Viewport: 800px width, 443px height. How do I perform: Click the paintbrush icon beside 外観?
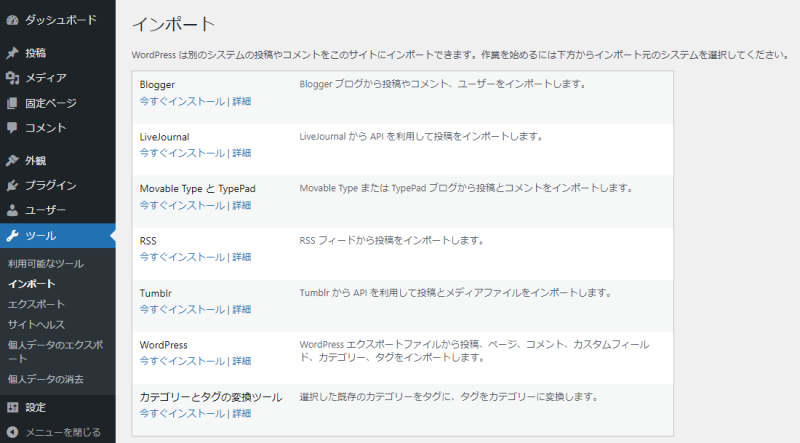click(x=11, y=160)
